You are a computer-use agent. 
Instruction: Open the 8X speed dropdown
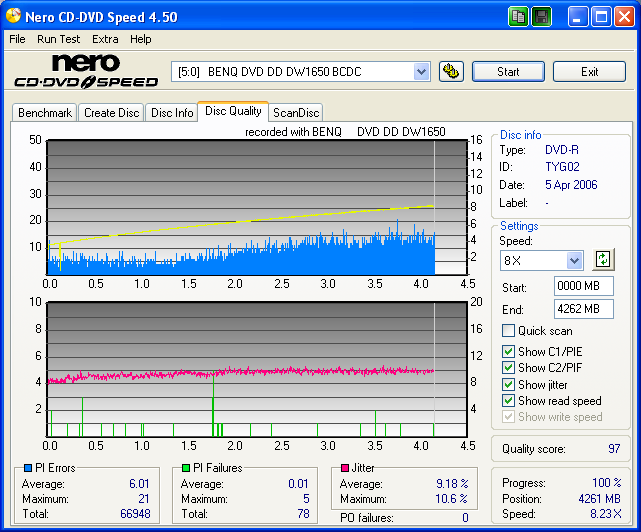(x=574, y=260)
